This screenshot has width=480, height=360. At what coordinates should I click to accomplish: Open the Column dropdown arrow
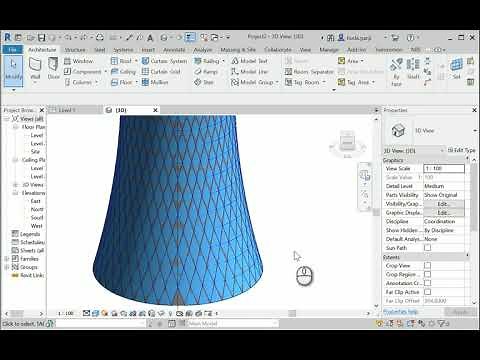(x=97, y=82)
